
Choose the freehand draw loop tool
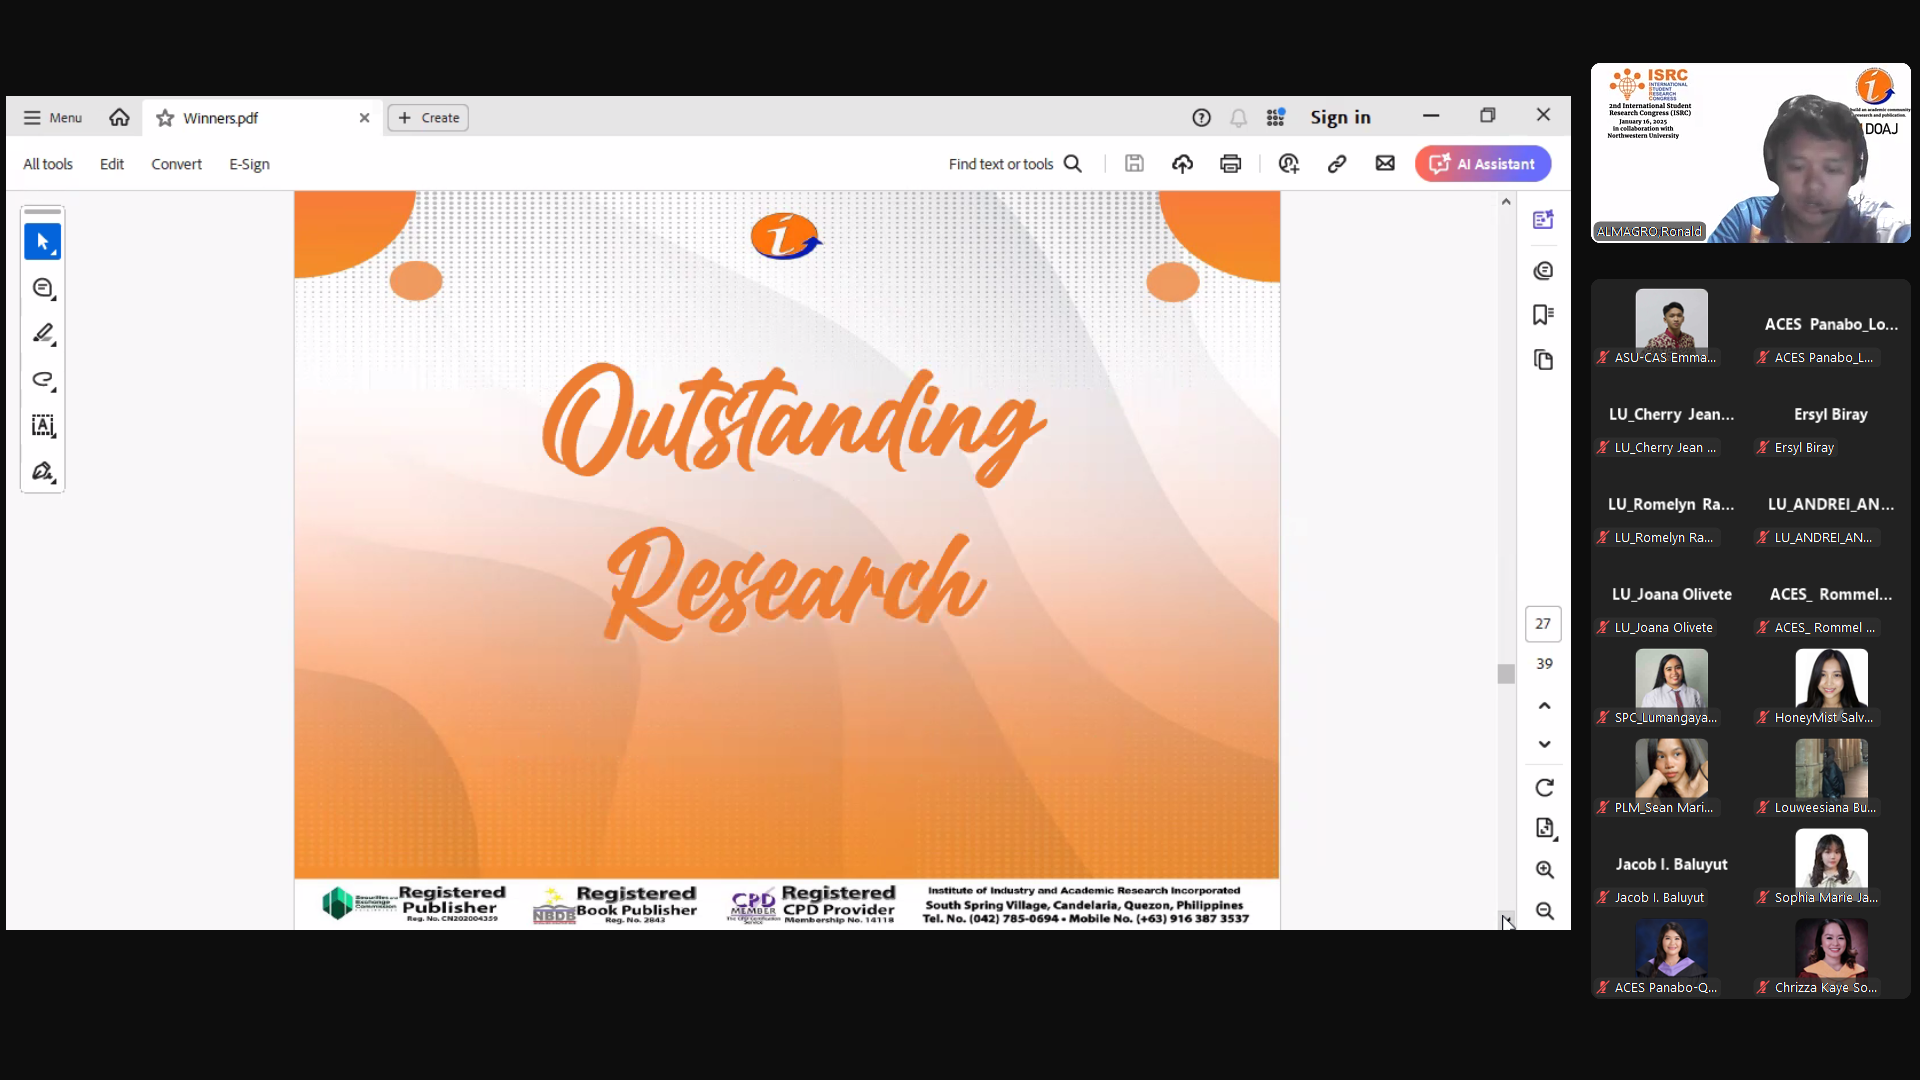click(x=42, y=380)
